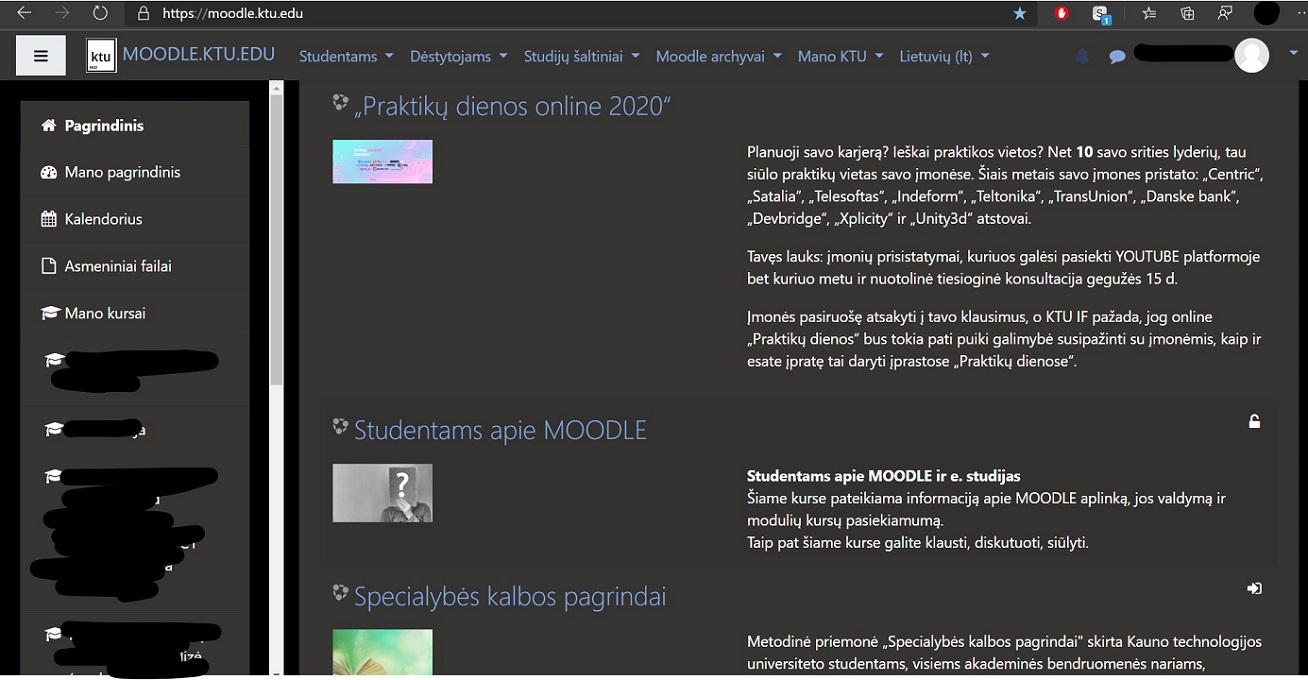Click the dashboard icon beside Mano pagrindinis

[x=48, y=172]
